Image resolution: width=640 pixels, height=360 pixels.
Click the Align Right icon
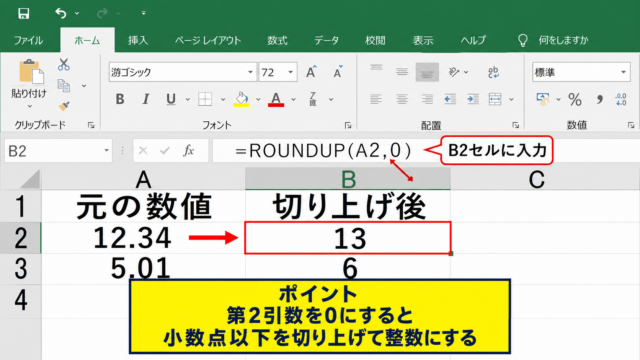click(427, 99)
